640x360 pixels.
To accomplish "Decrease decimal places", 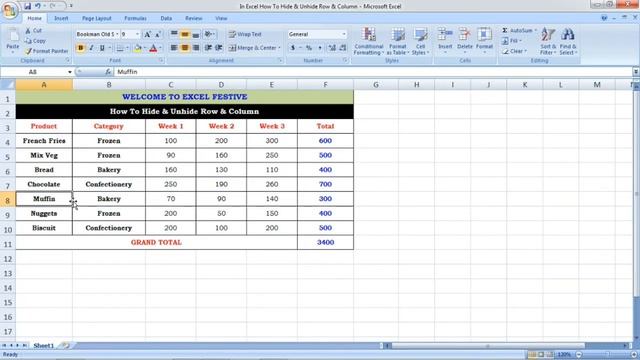I will tap(342, 48).
